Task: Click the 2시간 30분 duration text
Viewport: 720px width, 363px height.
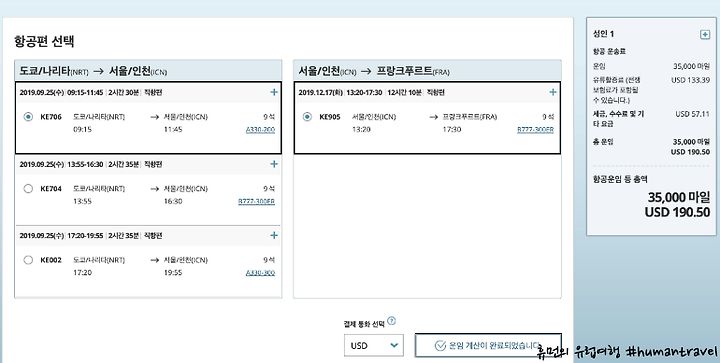Action: 124,93
